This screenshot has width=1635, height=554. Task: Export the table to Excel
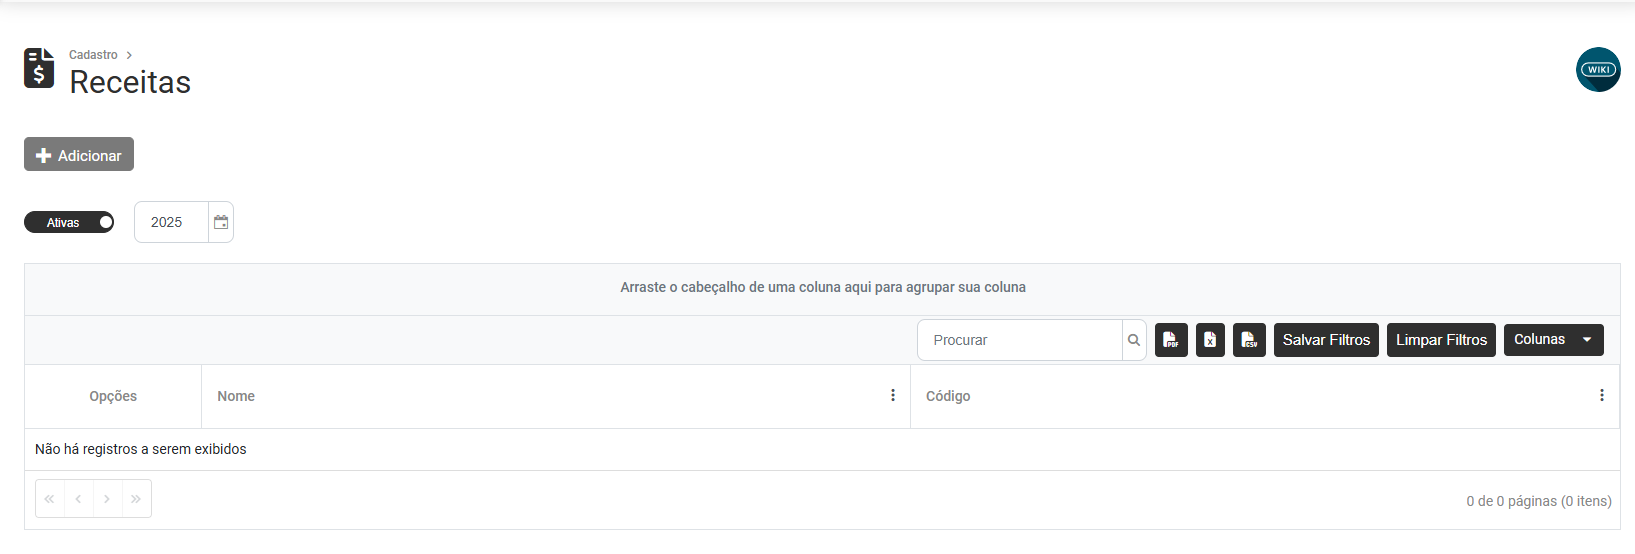[1210, 340]
